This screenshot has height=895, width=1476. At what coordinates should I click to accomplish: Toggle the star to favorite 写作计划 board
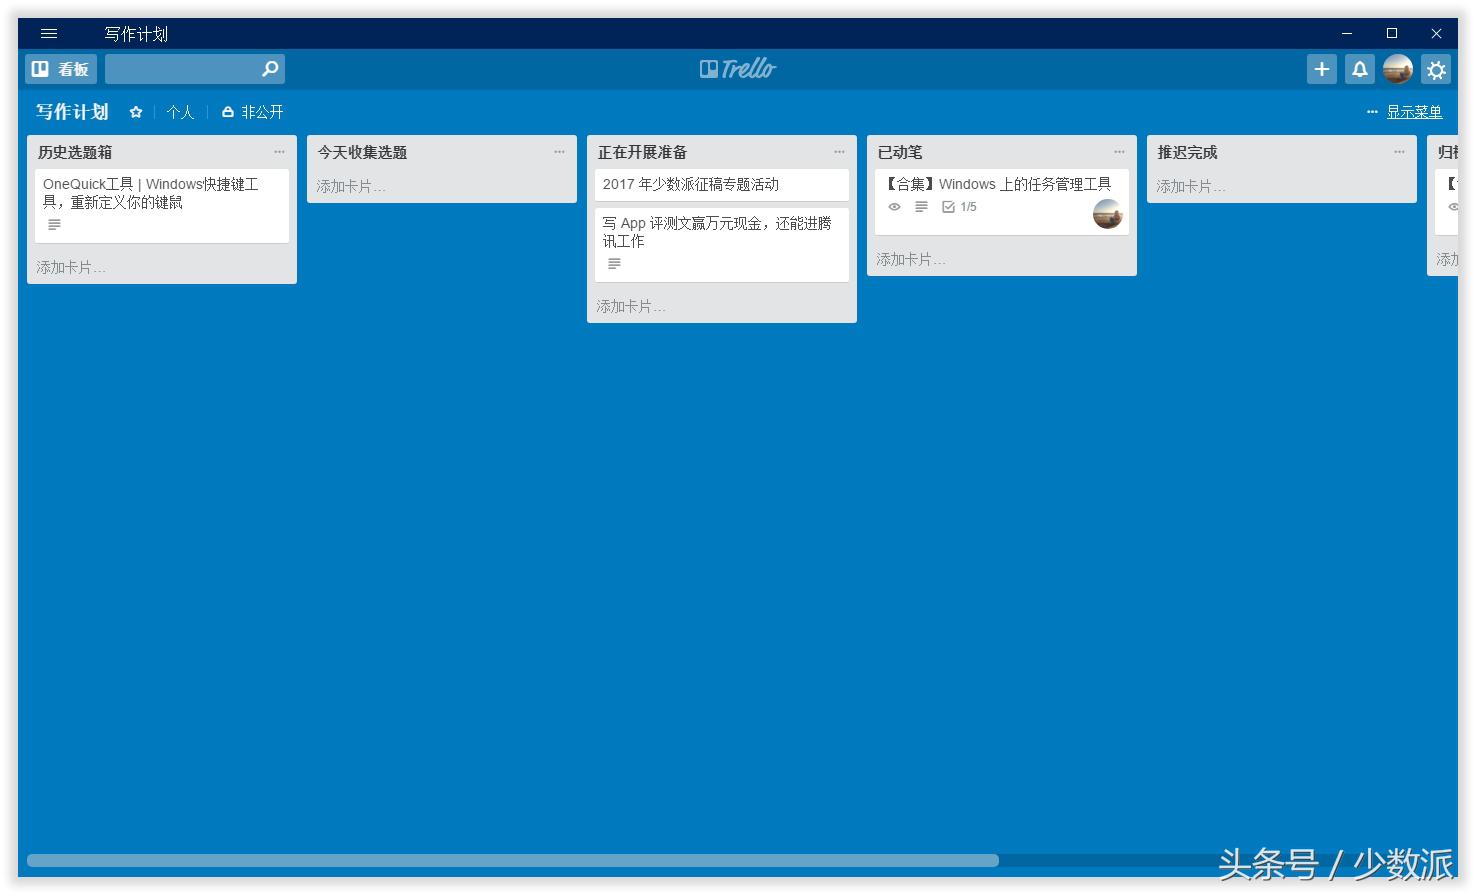136,112
